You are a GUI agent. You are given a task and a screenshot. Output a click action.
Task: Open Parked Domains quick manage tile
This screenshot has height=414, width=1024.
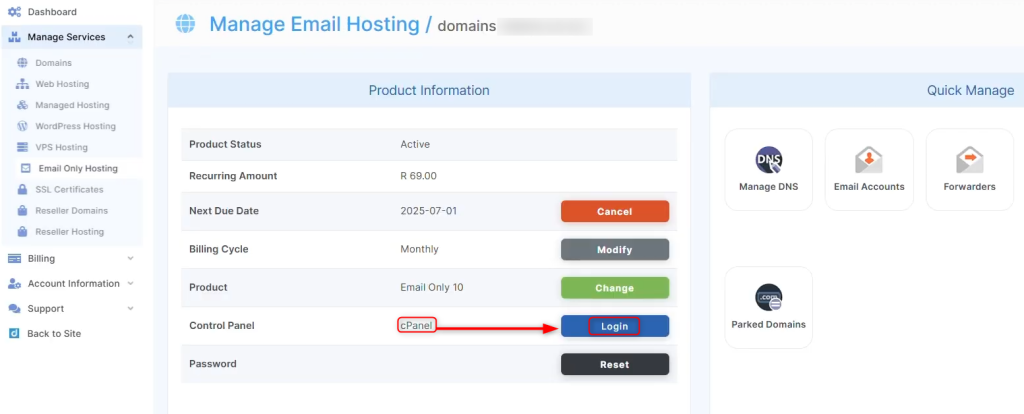pyautogui.click(x=769, y=308)
